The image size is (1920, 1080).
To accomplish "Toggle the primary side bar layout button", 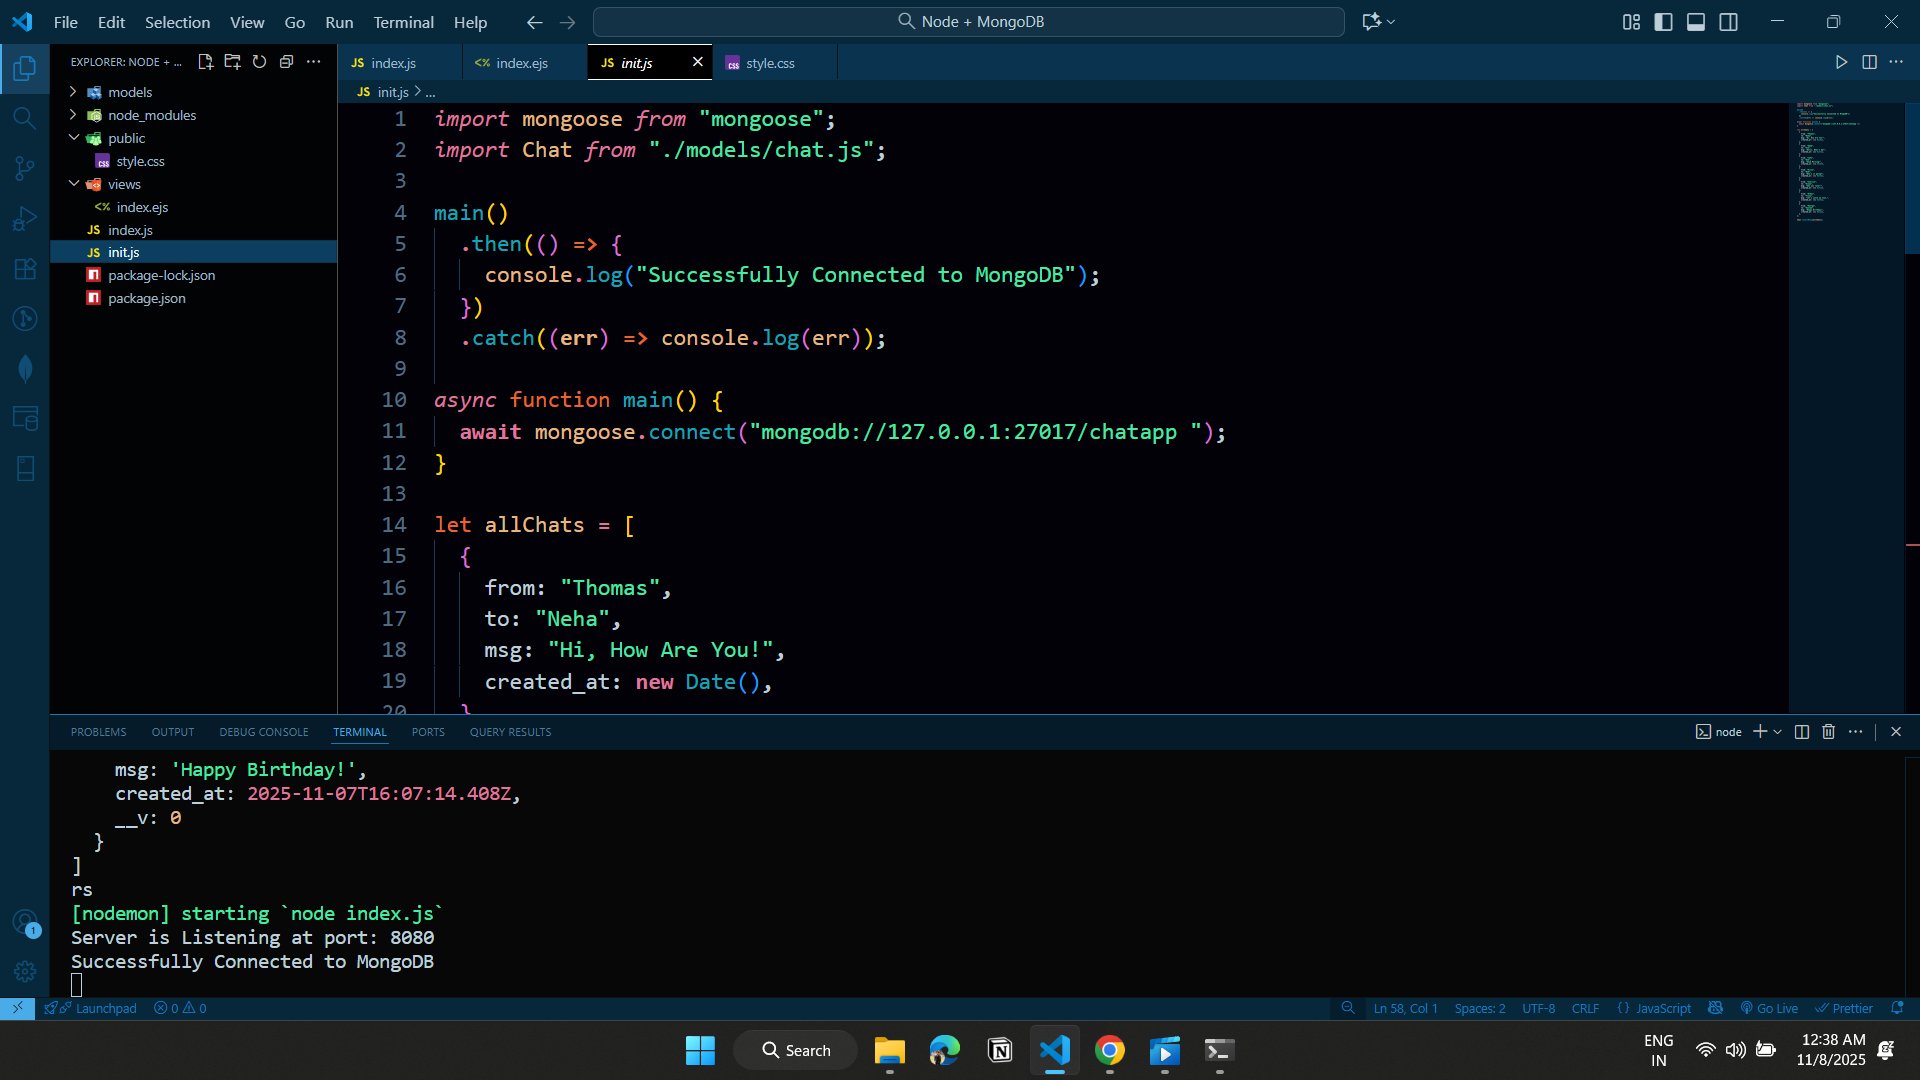I will 1663,22.
